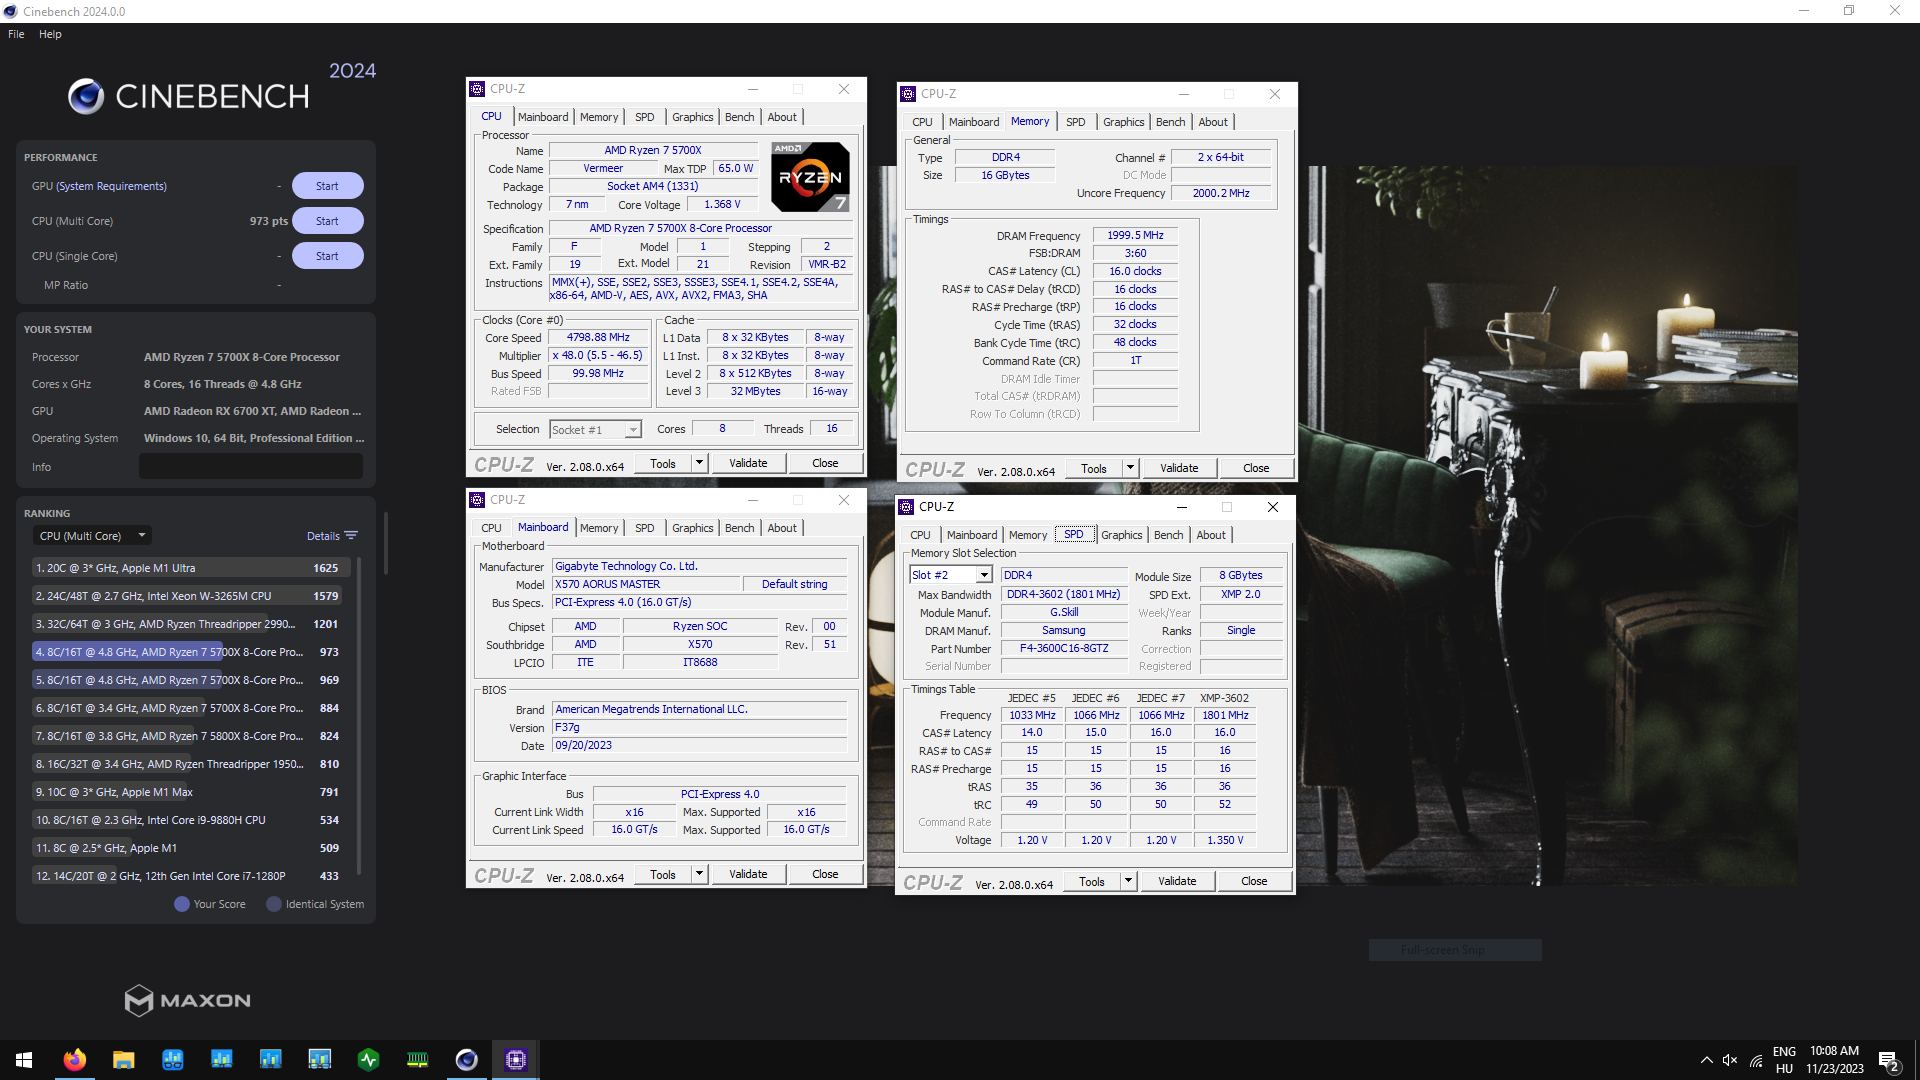
Task: Open the File menu in Cinebench
Action: point(16,34)
